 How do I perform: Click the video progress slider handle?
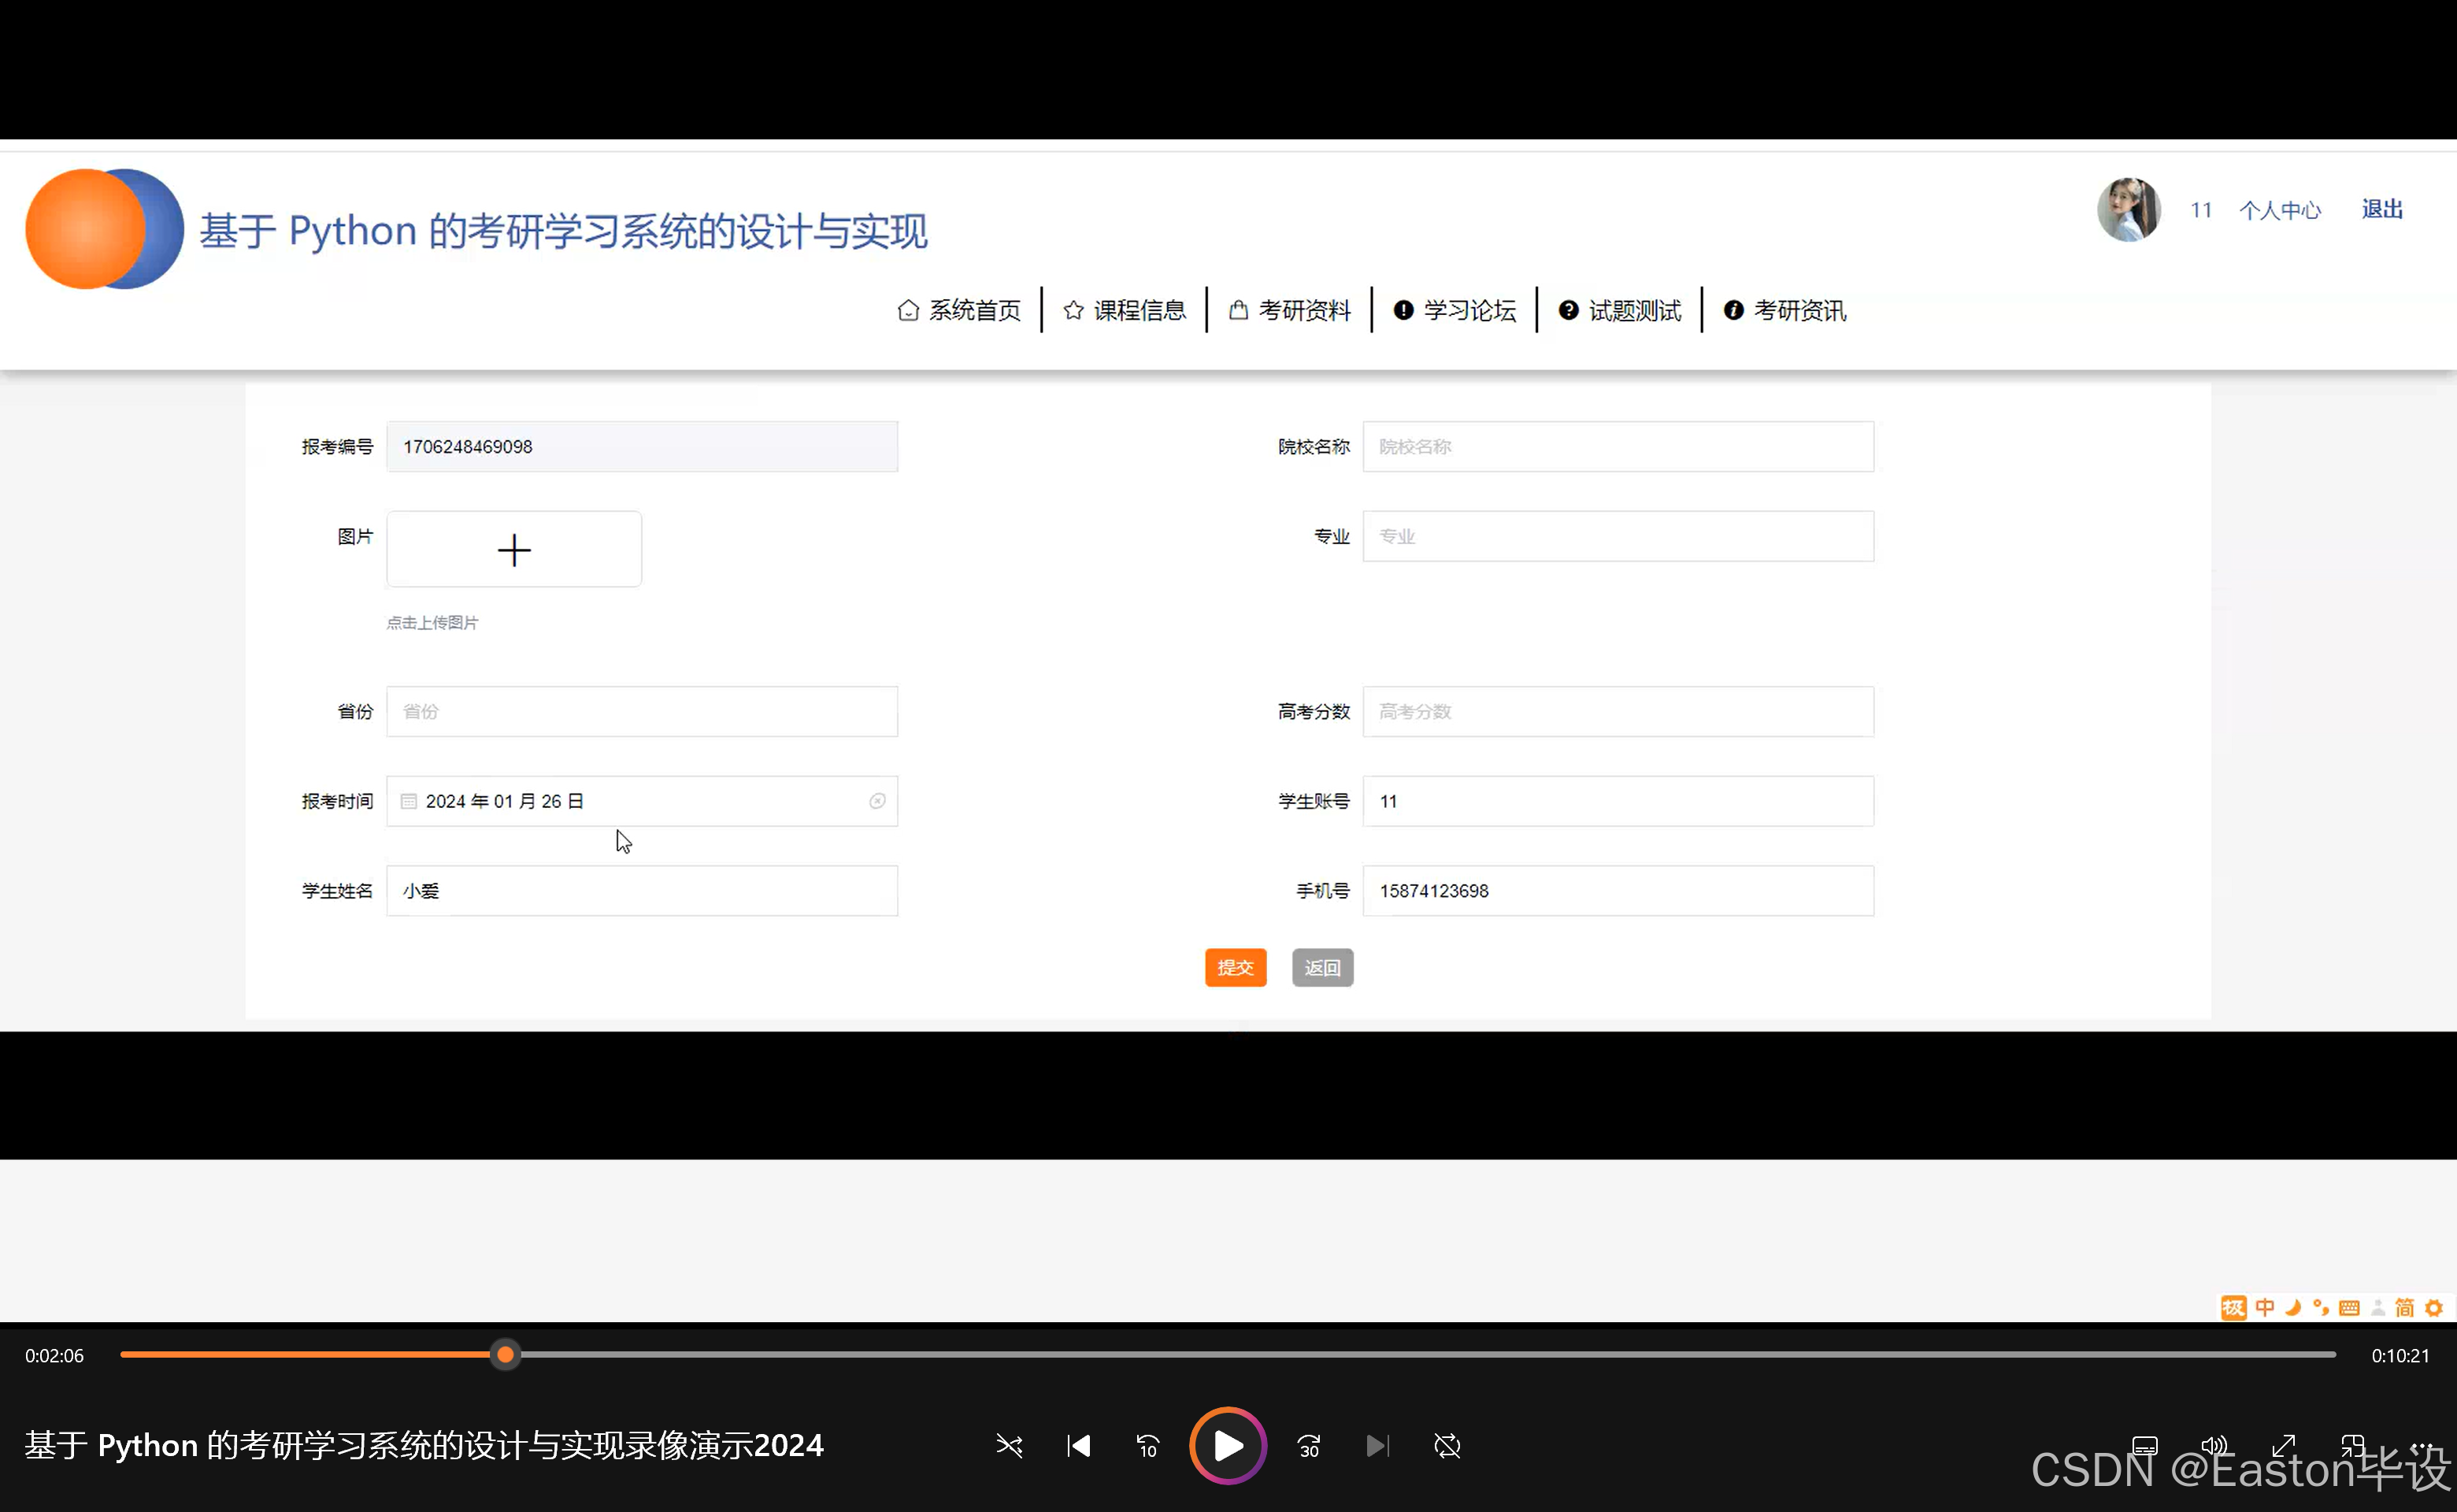click(x=505, y=1355)
